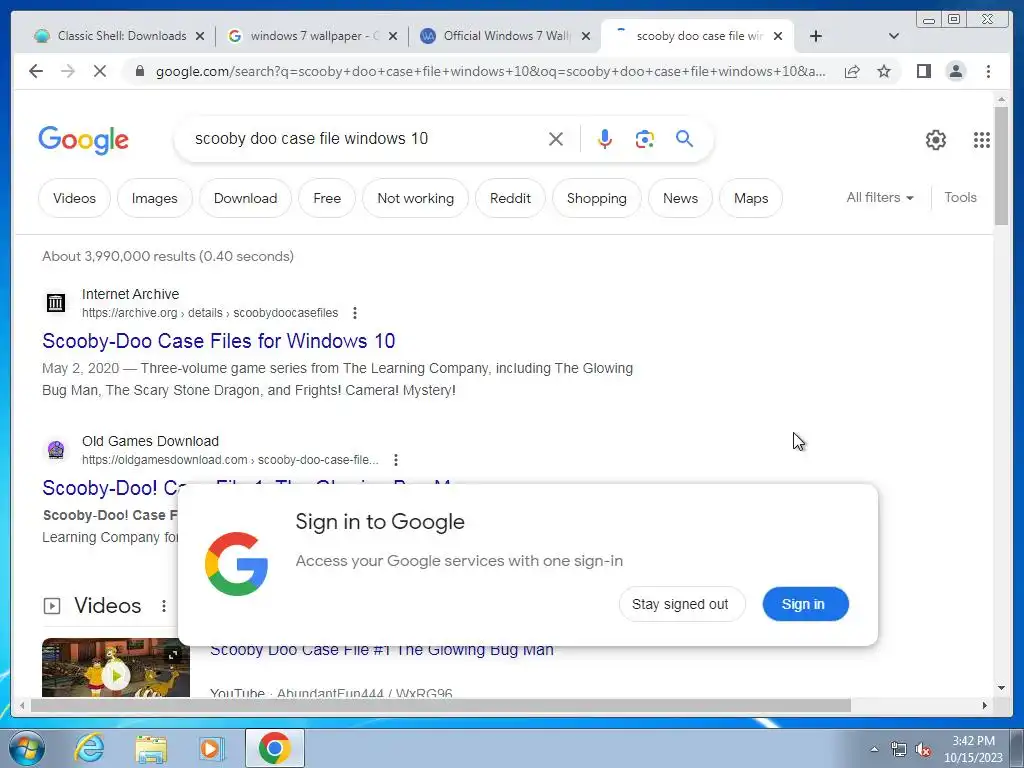Open the Old Games Download result's options dots
Viewport: 1024px width, 768px height.
(396, 460)
